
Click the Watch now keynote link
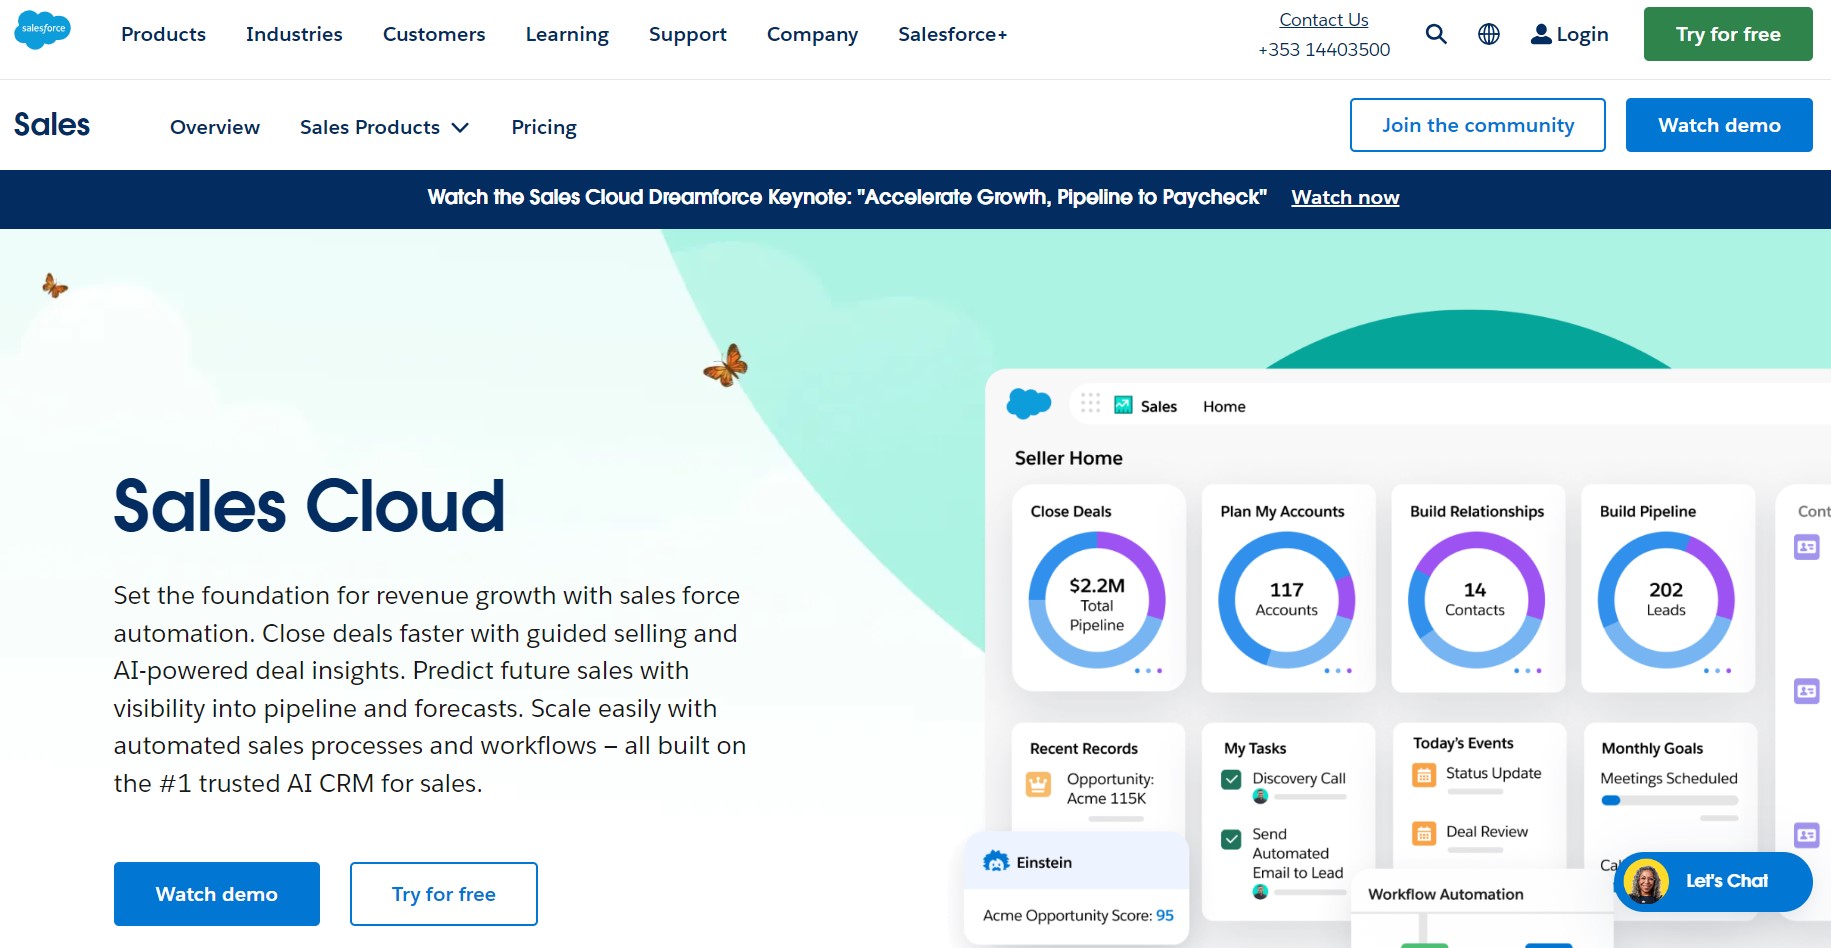pos(1345,197)
